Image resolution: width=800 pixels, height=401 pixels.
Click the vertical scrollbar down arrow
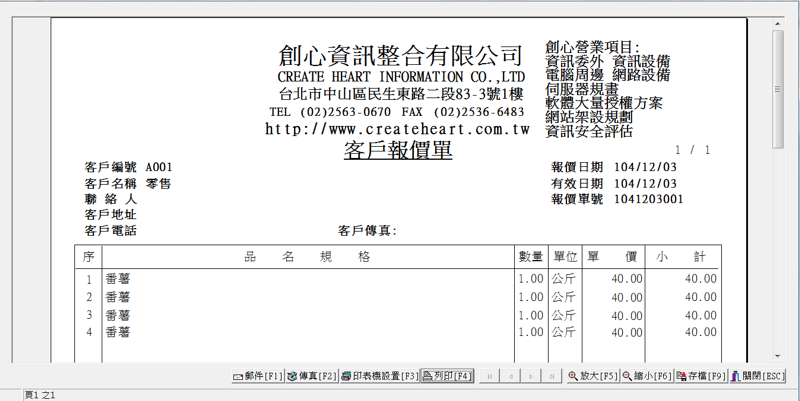pos(778,356)
